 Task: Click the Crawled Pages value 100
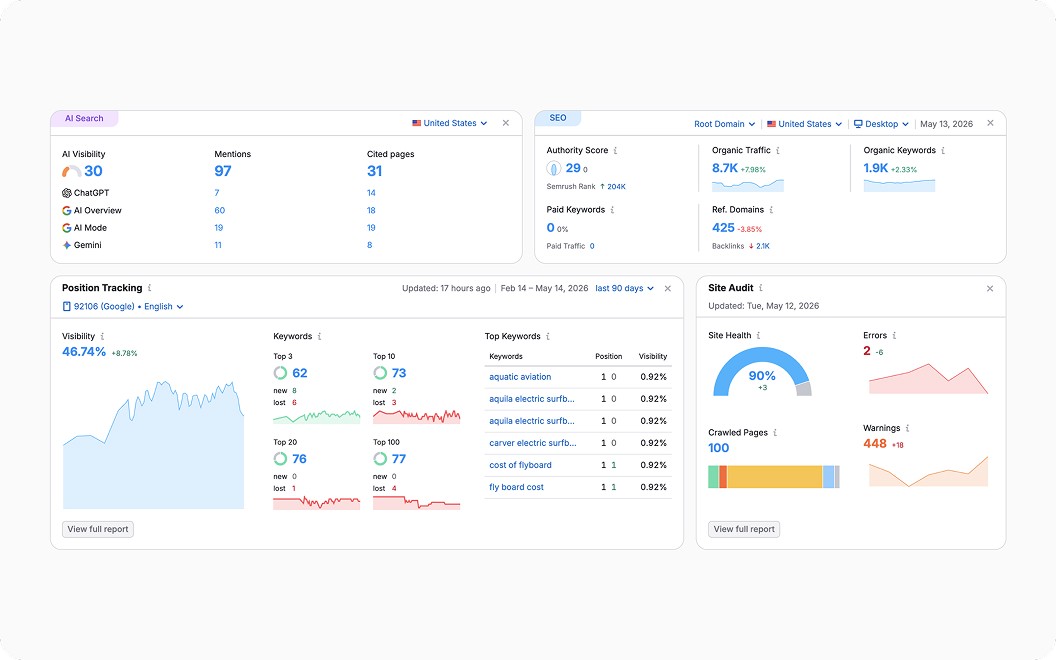pos(719,448)
